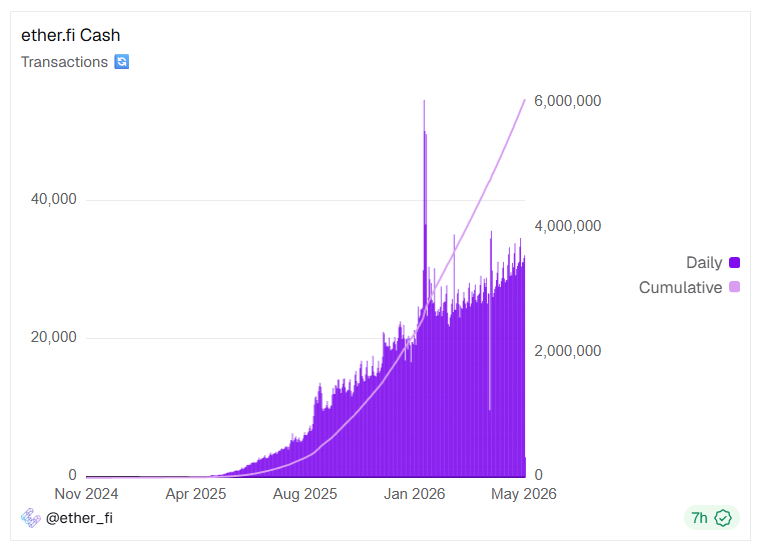Click the 6,000,000 right axis label

pos(567,101)
